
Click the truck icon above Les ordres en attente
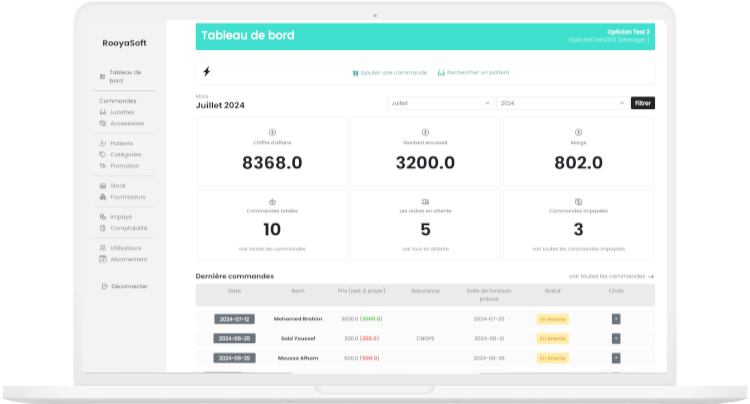(425, 201)
